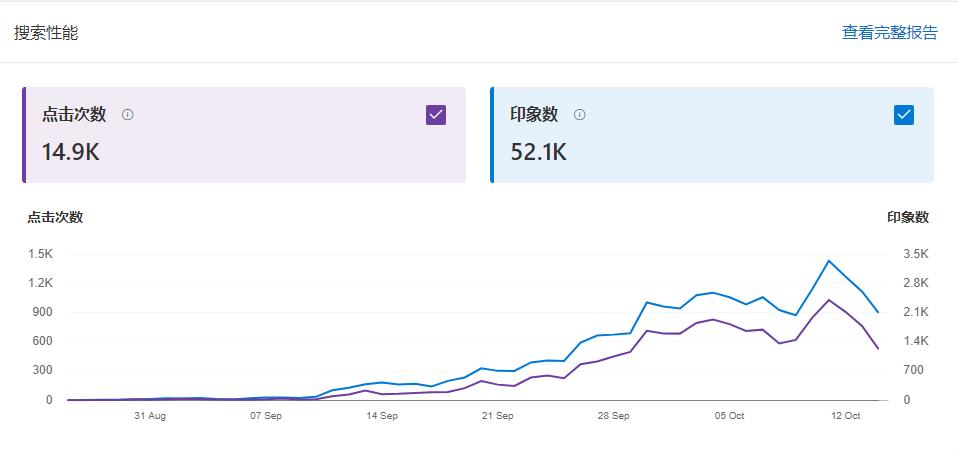Click the 07 Sep date label

click(265, 416)
